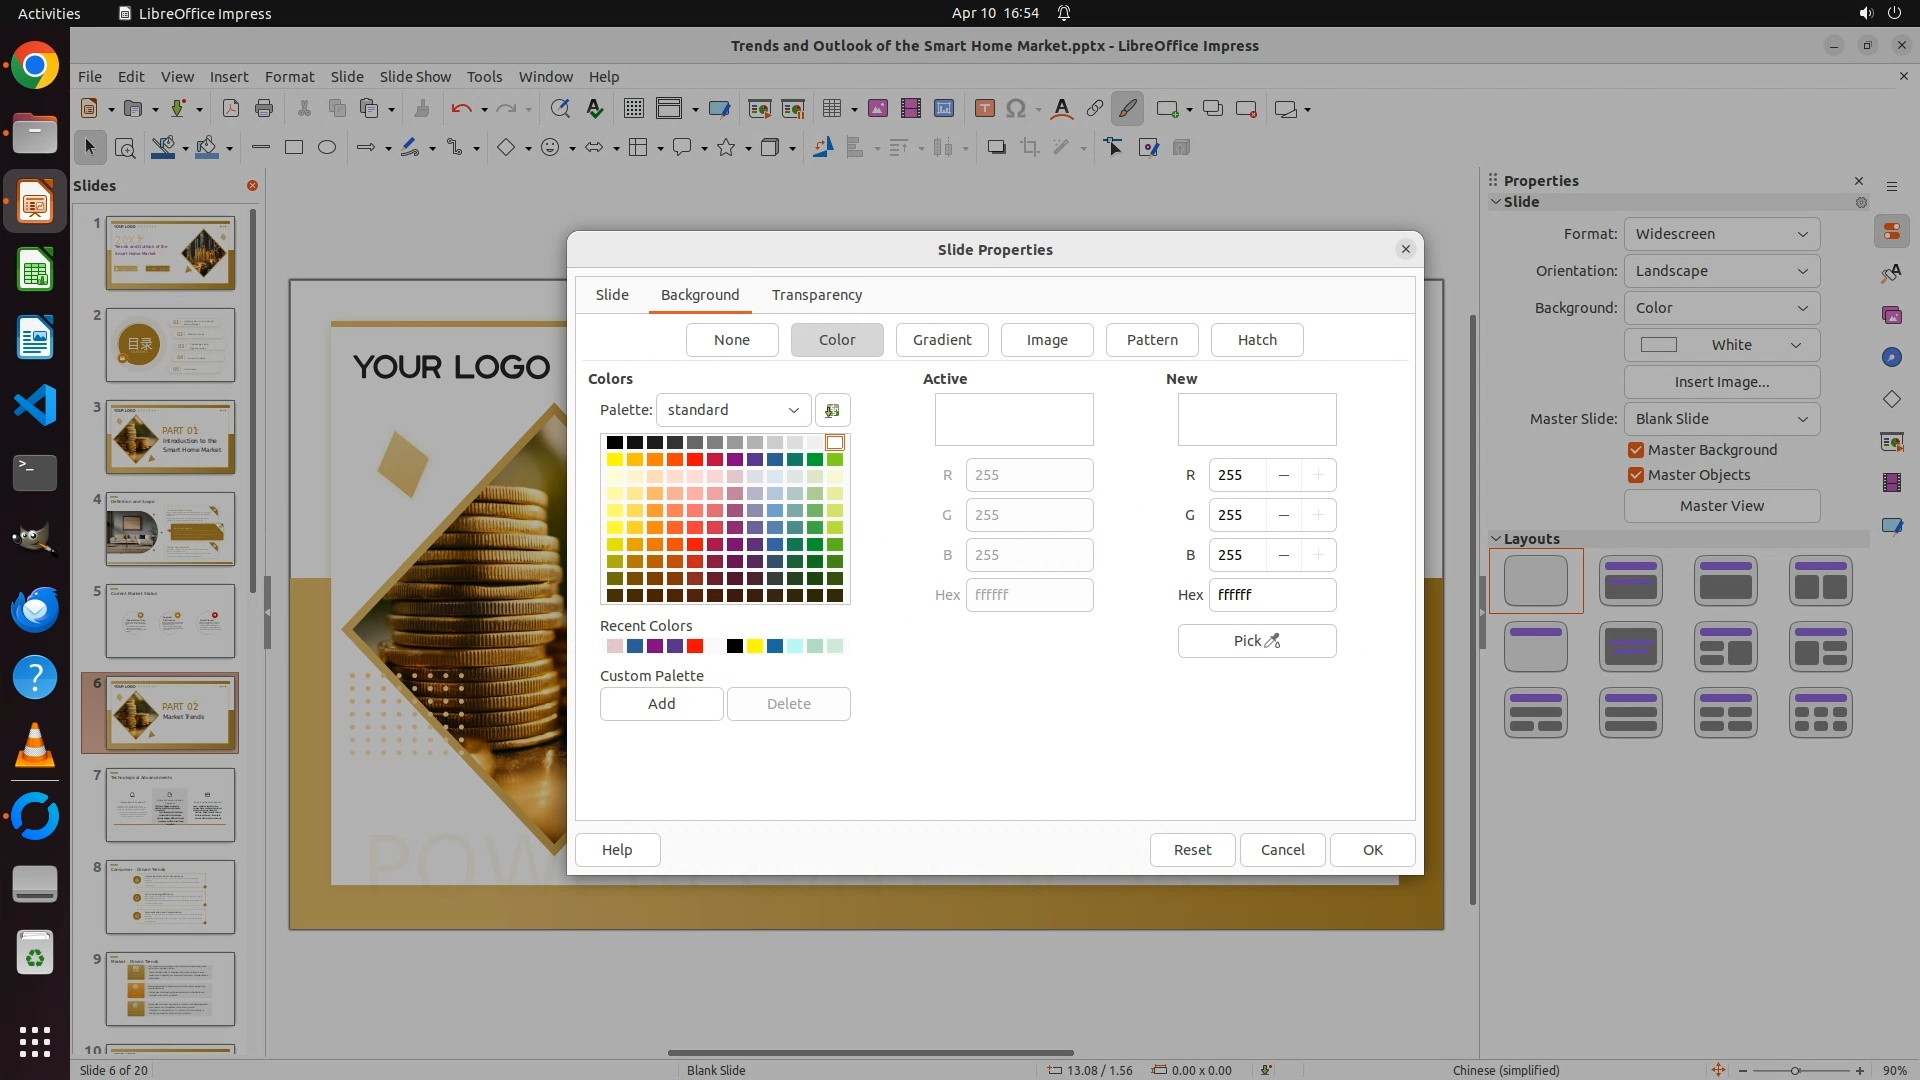Switch to the Transparency tab
This screenshot has width=1920, height=1080.
pyautogui.click(x=816, y=295)
